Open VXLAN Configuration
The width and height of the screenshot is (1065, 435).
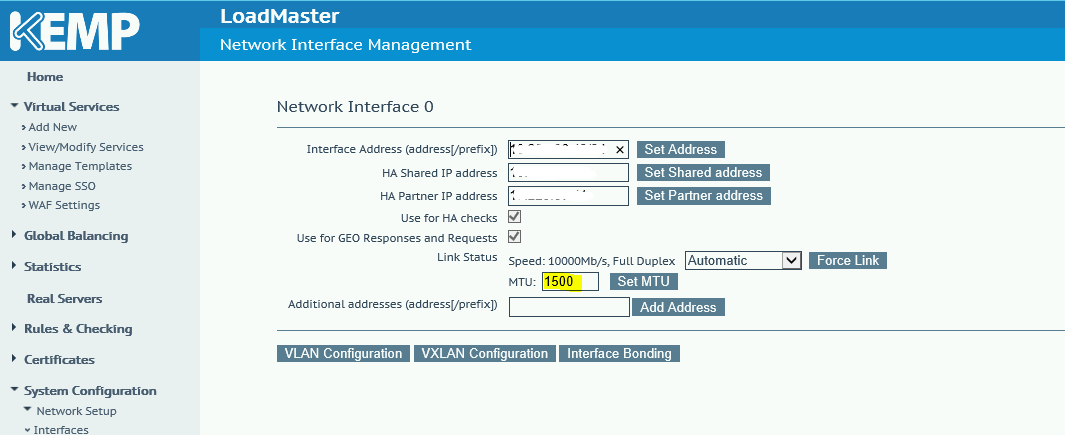(484, 353)
